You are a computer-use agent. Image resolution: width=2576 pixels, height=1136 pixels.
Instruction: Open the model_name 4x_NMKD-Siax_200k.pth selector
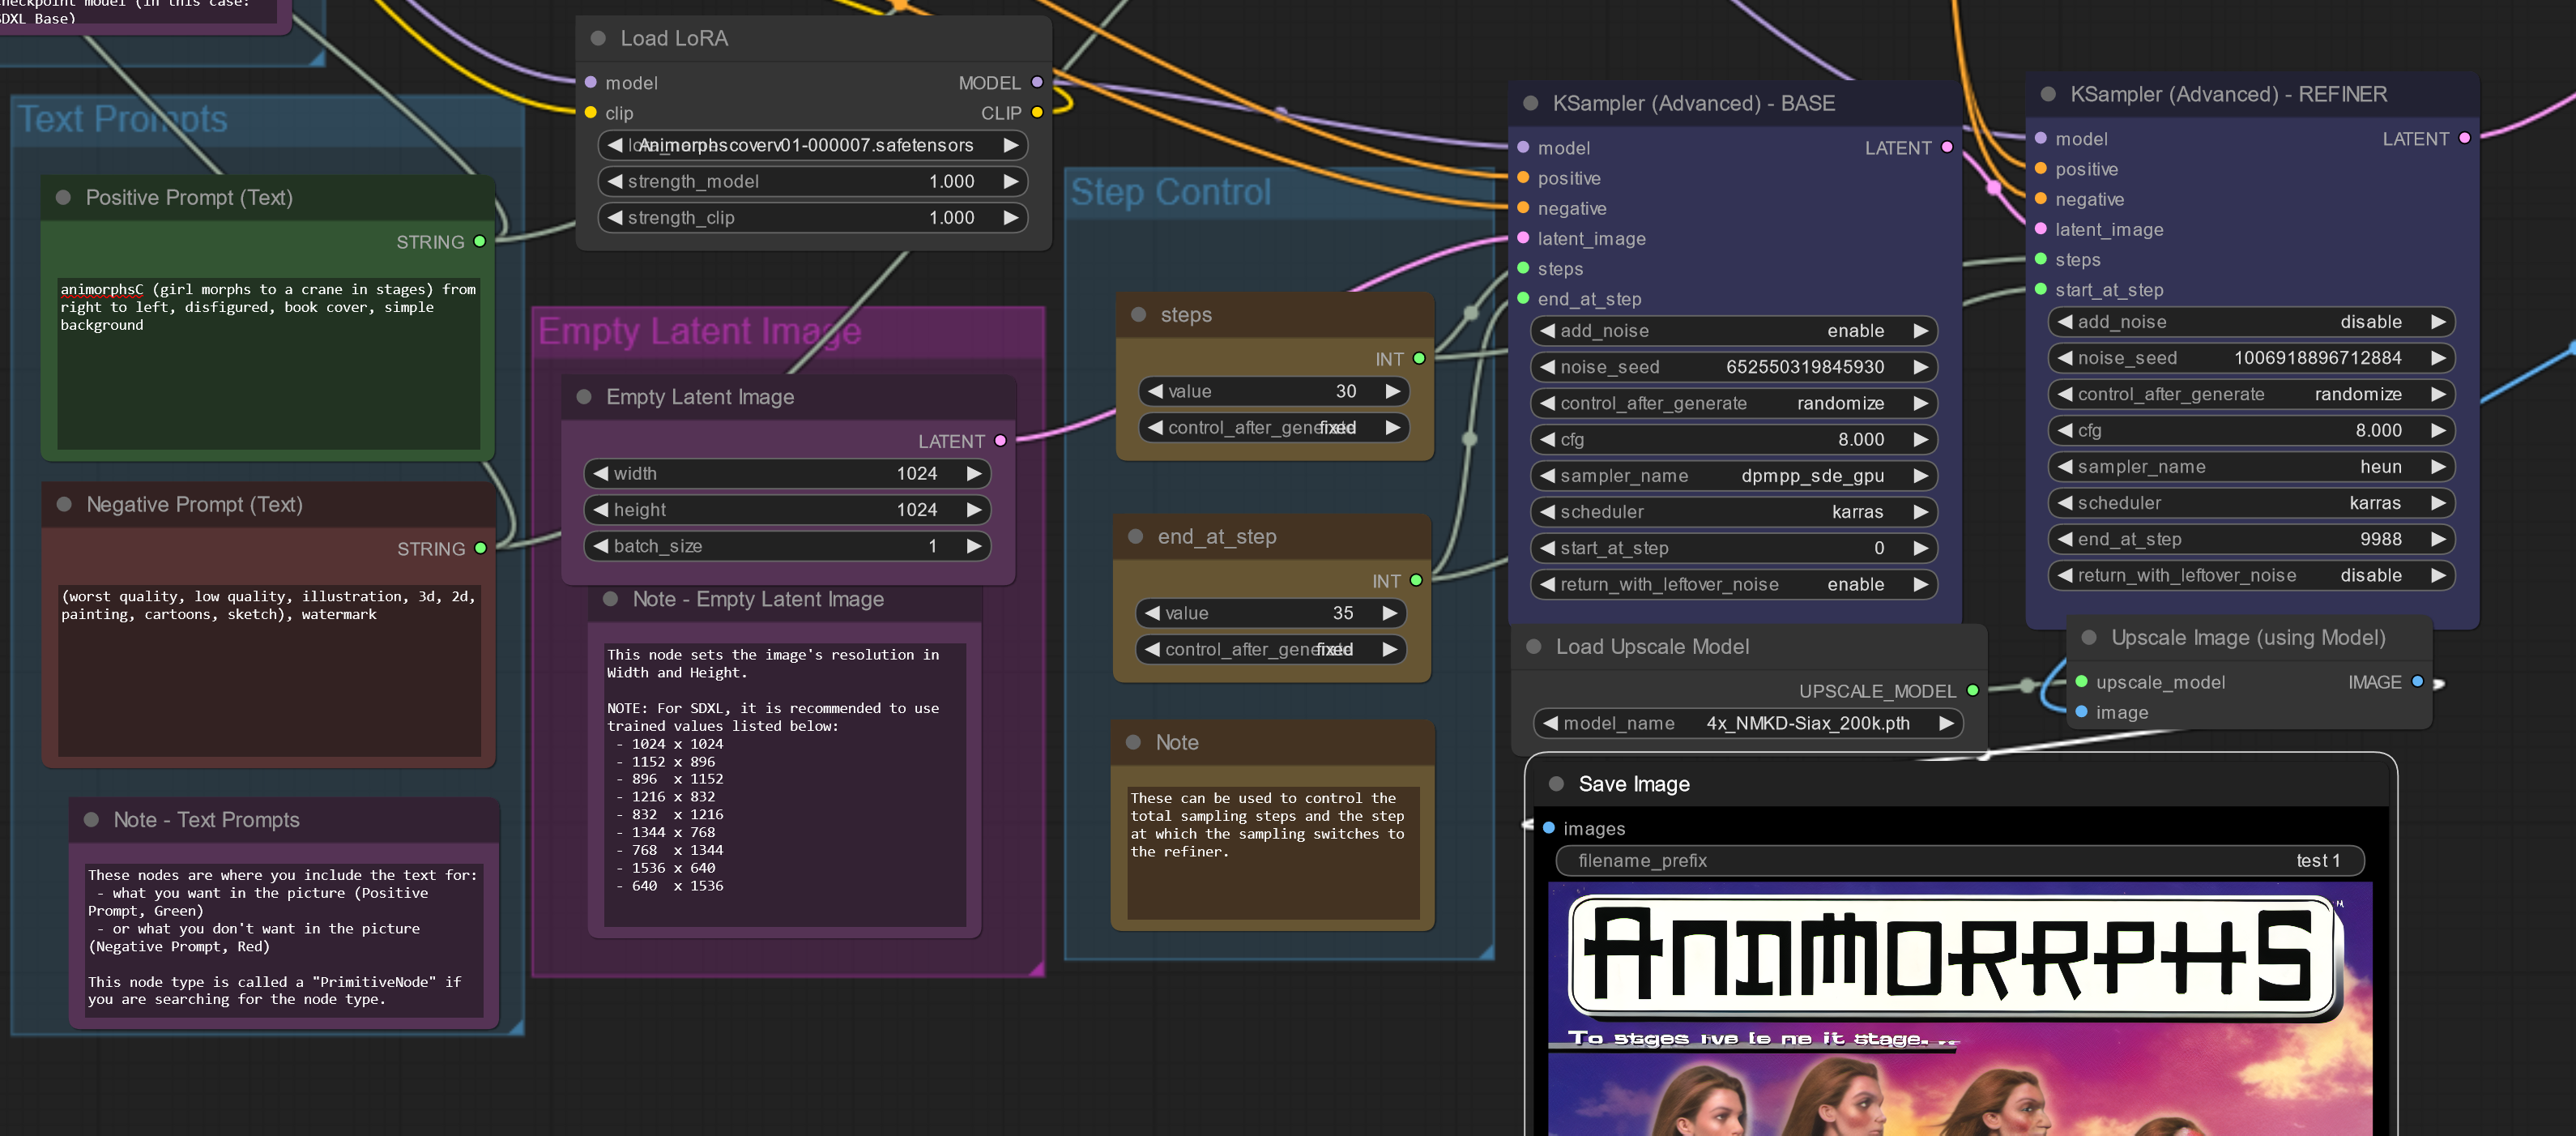pos(1747,723)
